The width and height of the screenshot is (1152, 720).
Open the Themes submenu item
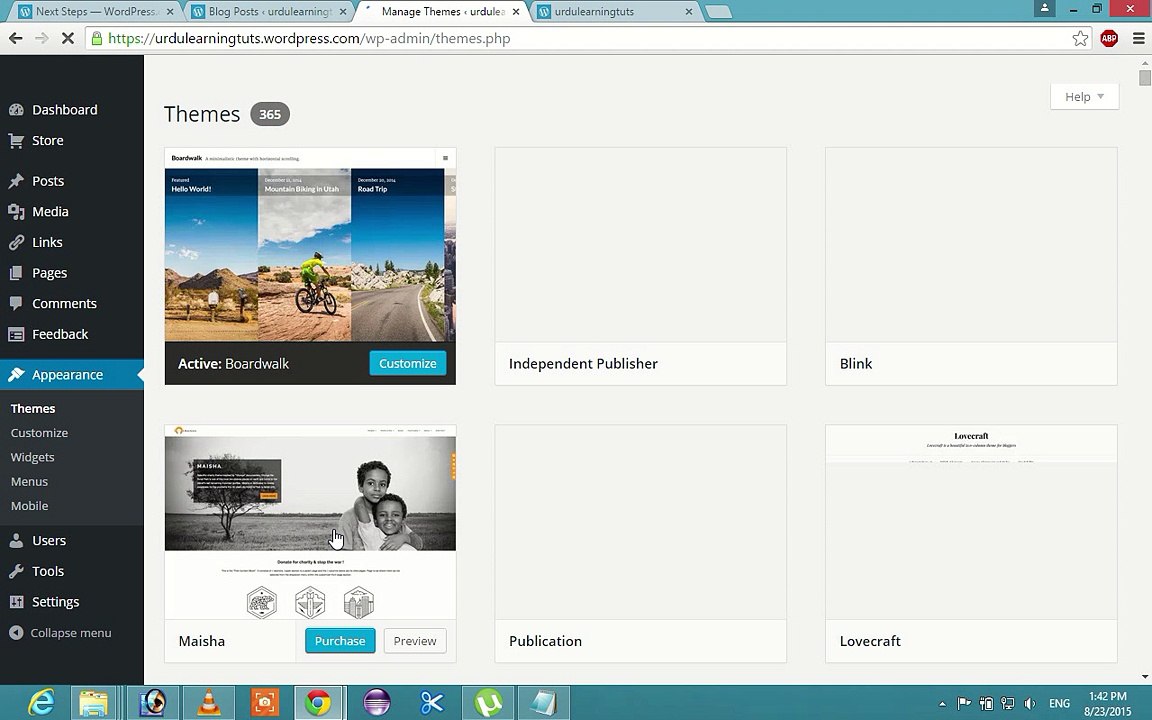pyautogui.click(x=33, y=408)
